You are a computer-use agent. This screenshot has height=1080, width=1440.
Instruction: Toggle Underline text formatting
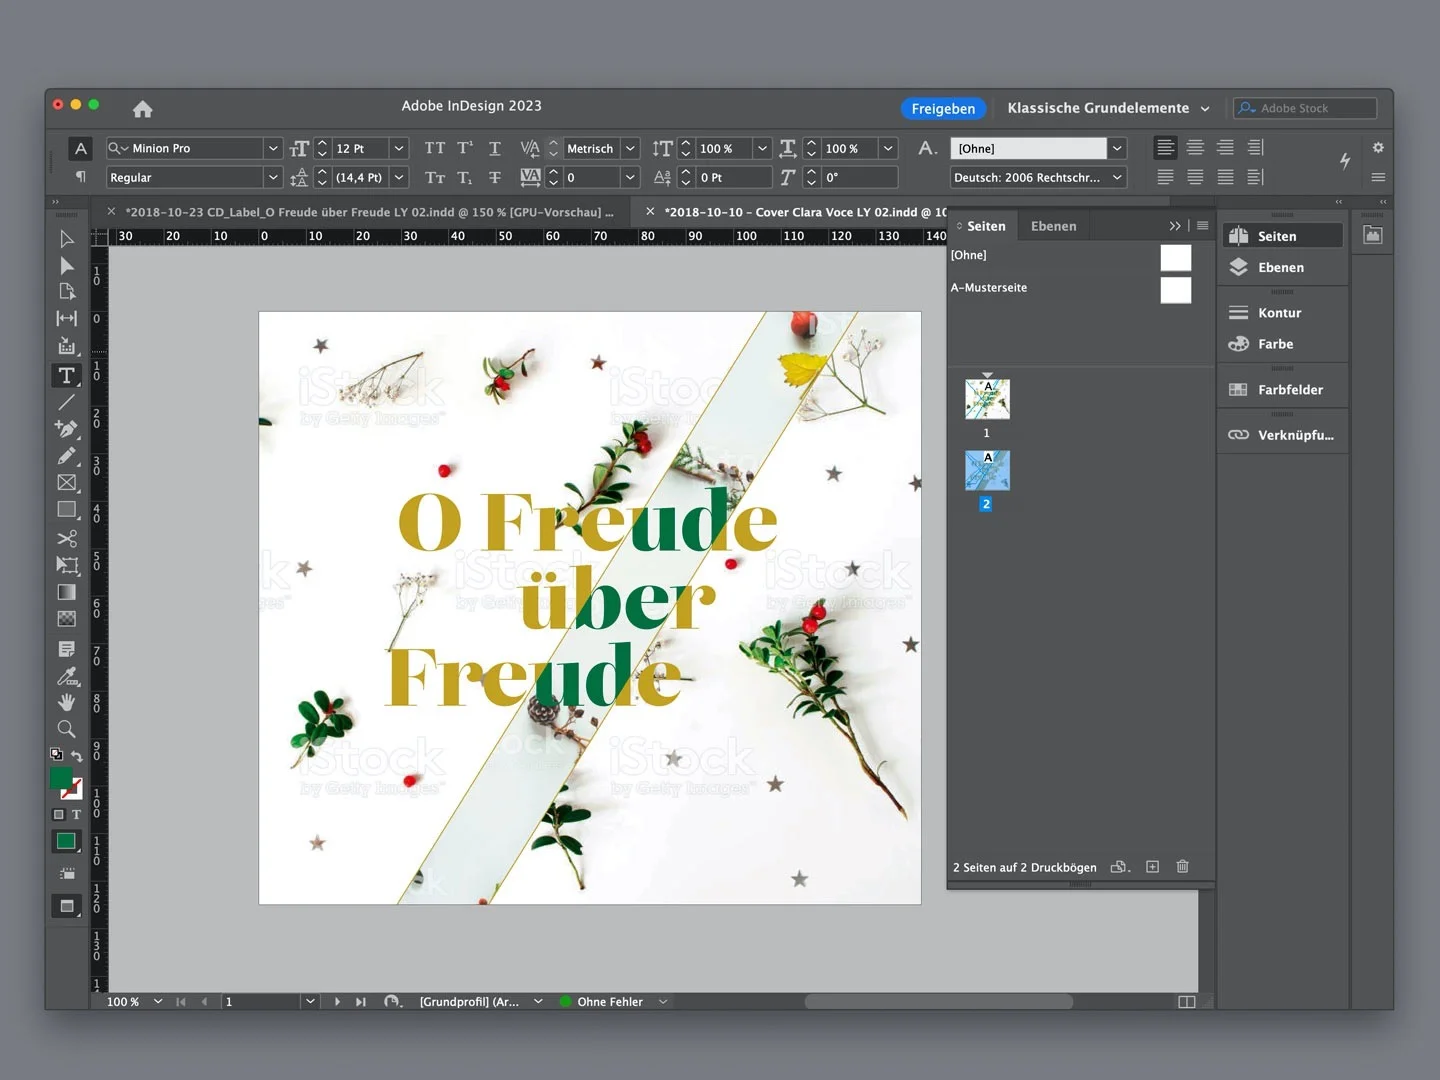[495, 148]
